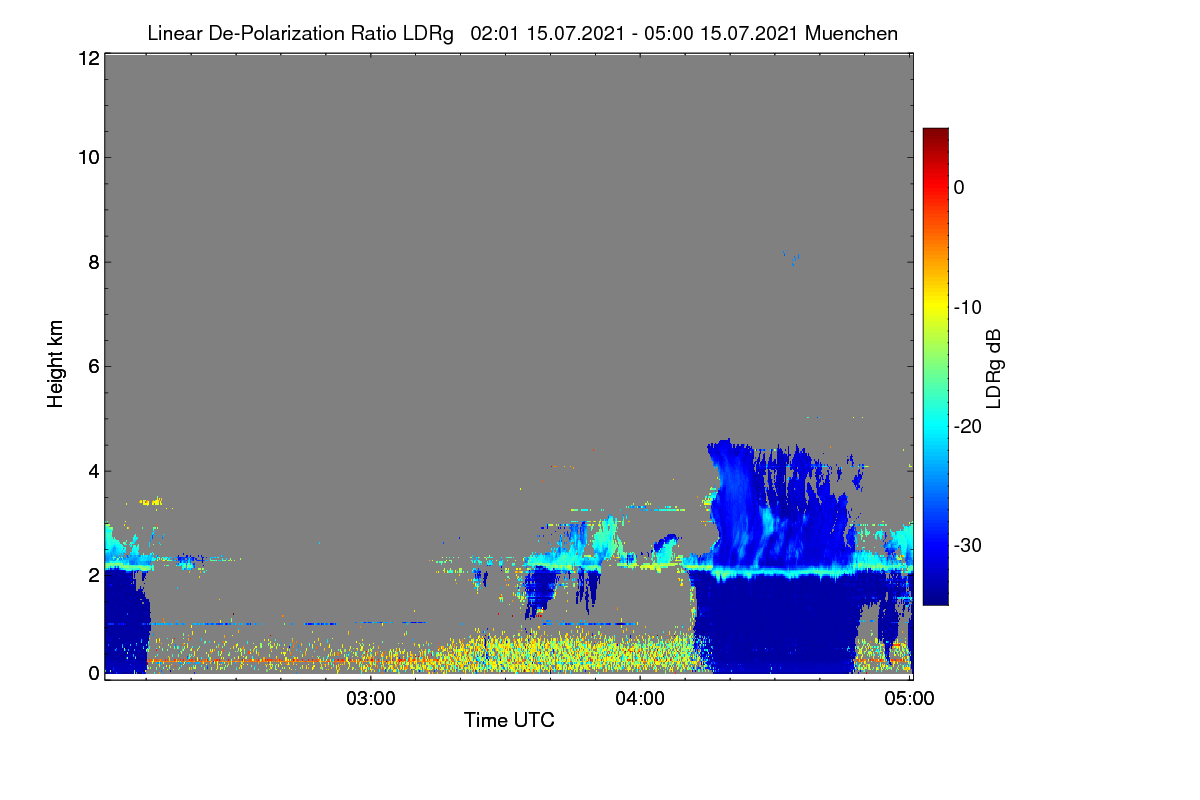Click the small blue speck near 8 km
Viewport: 1200px width, 800px height.
[795, 259]
